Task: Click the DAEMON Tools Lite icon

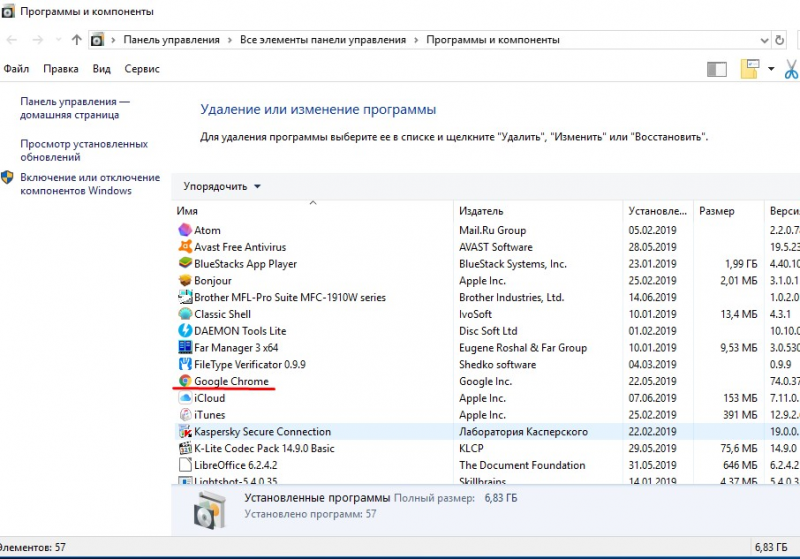Action: tap(185, 331)
